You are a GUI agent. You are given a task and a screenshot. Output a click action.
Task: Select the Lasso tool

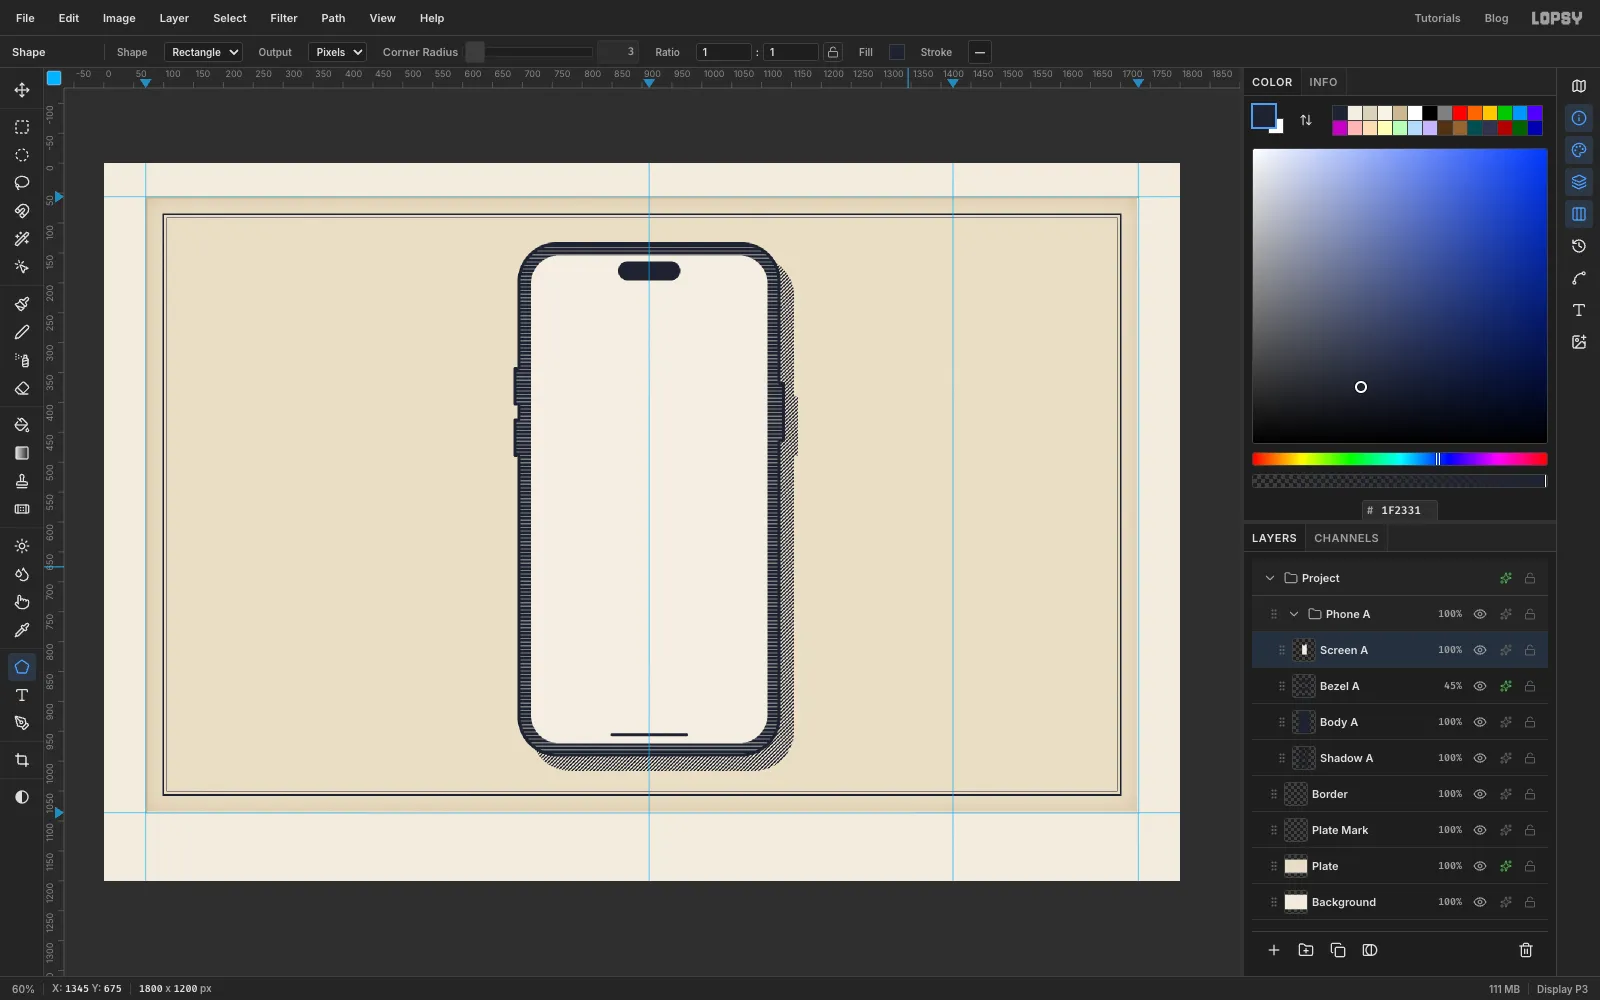22,183
